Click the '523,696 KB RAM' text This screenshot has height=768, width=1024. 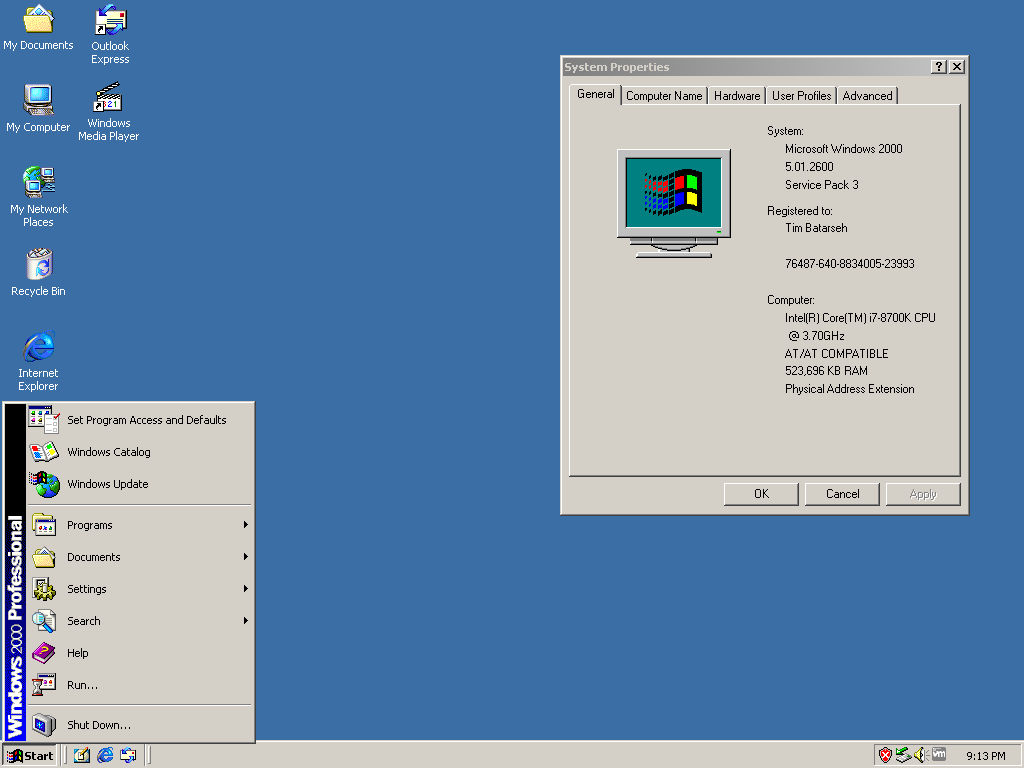(x=826, y=371)
